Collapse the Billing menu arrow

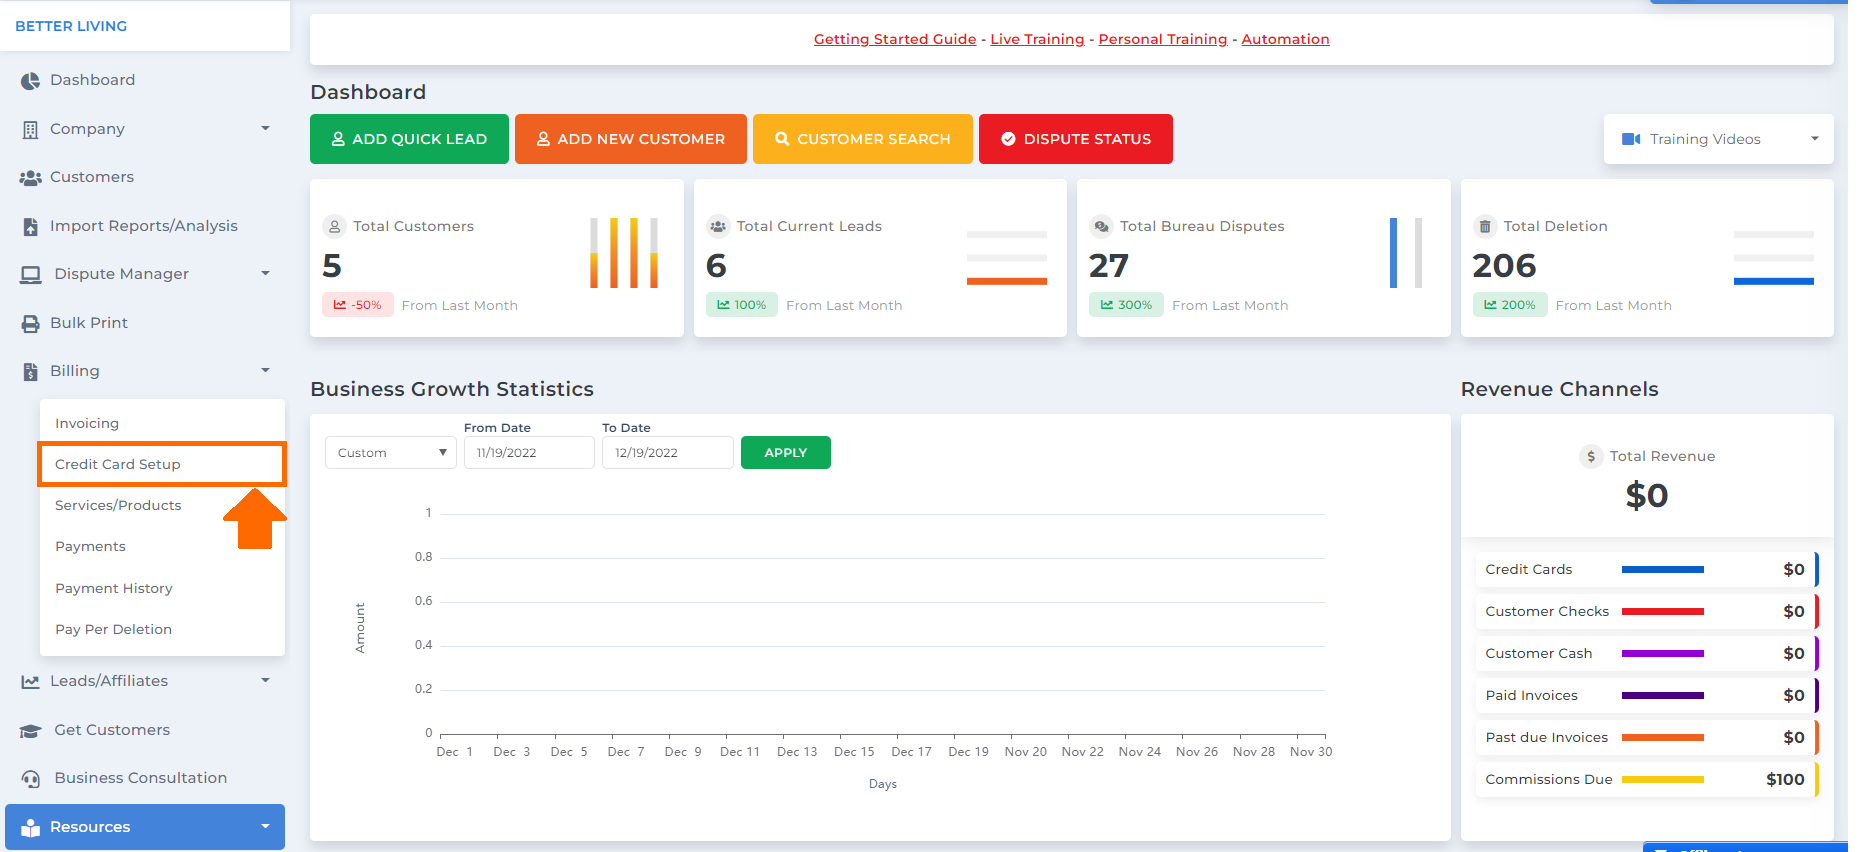click(265, 371)
